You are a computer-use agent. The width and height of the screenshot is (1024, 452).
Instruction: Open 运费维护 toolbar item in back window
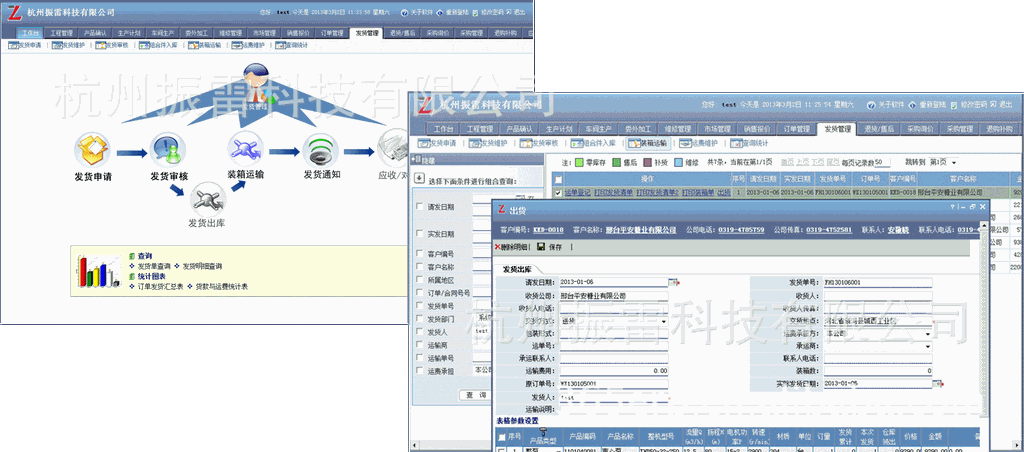point(249,46)
